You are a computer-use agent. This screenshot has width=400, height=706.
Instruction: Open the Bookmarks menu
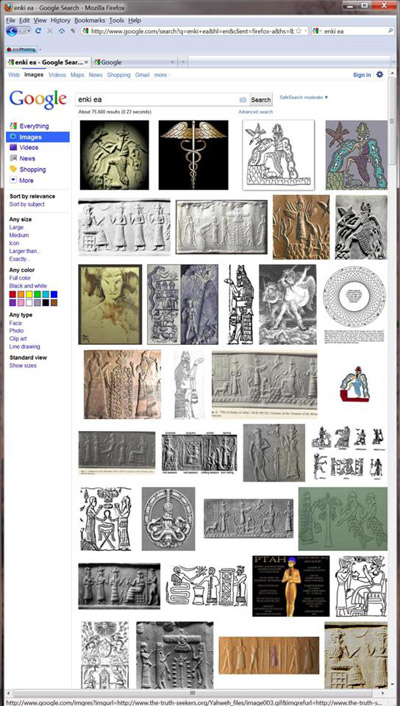(90, 20)
